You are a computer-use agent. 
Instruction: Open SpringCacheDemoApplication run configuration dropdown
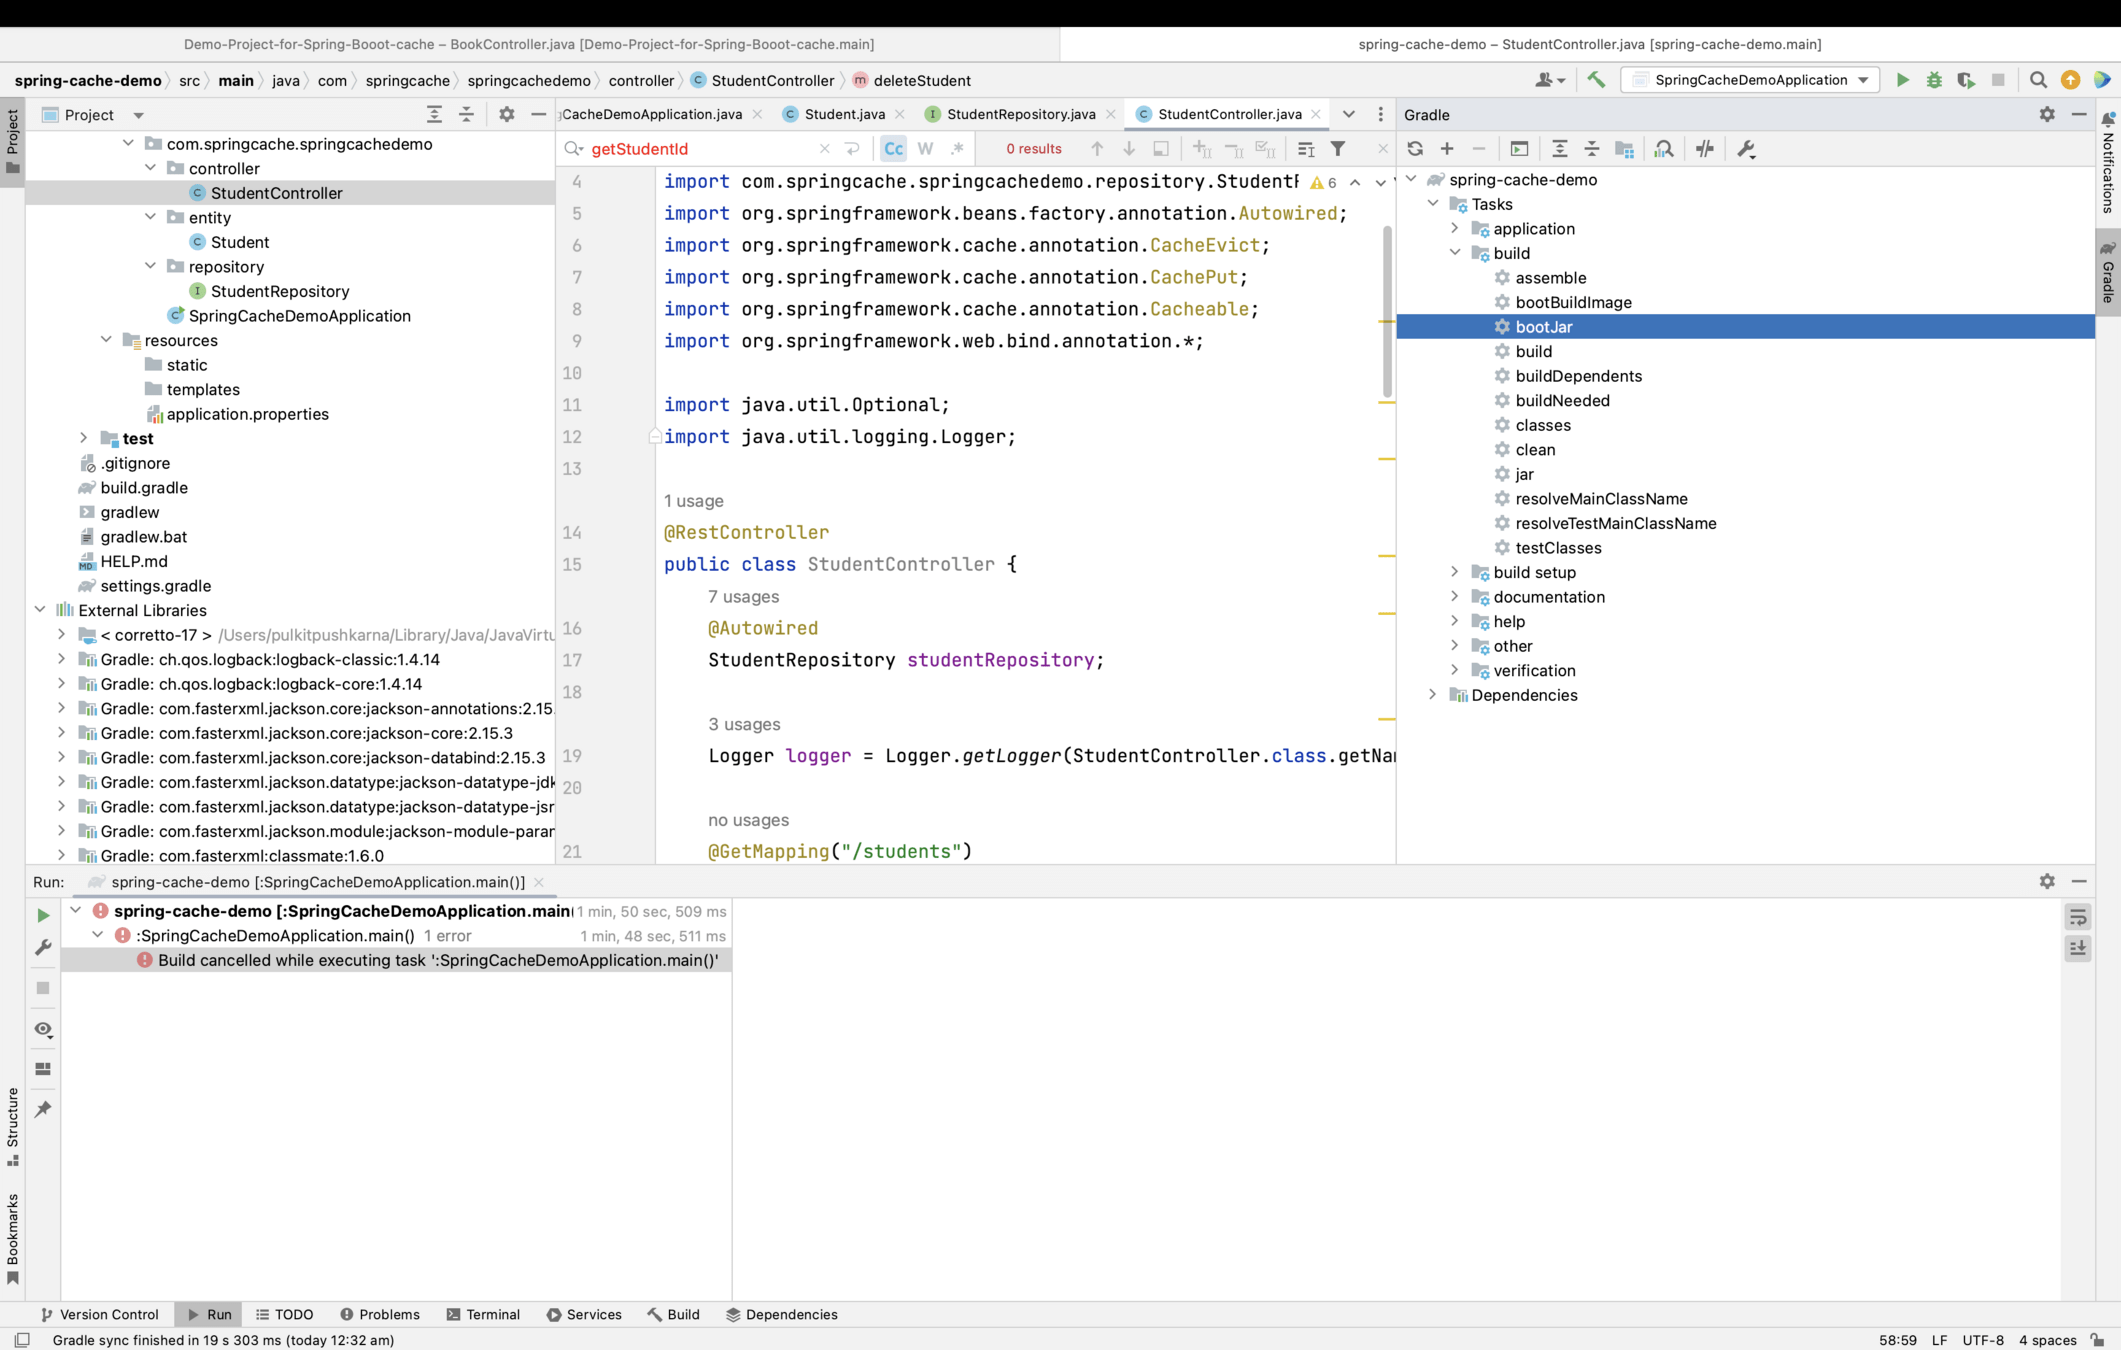click(1750, 80)
